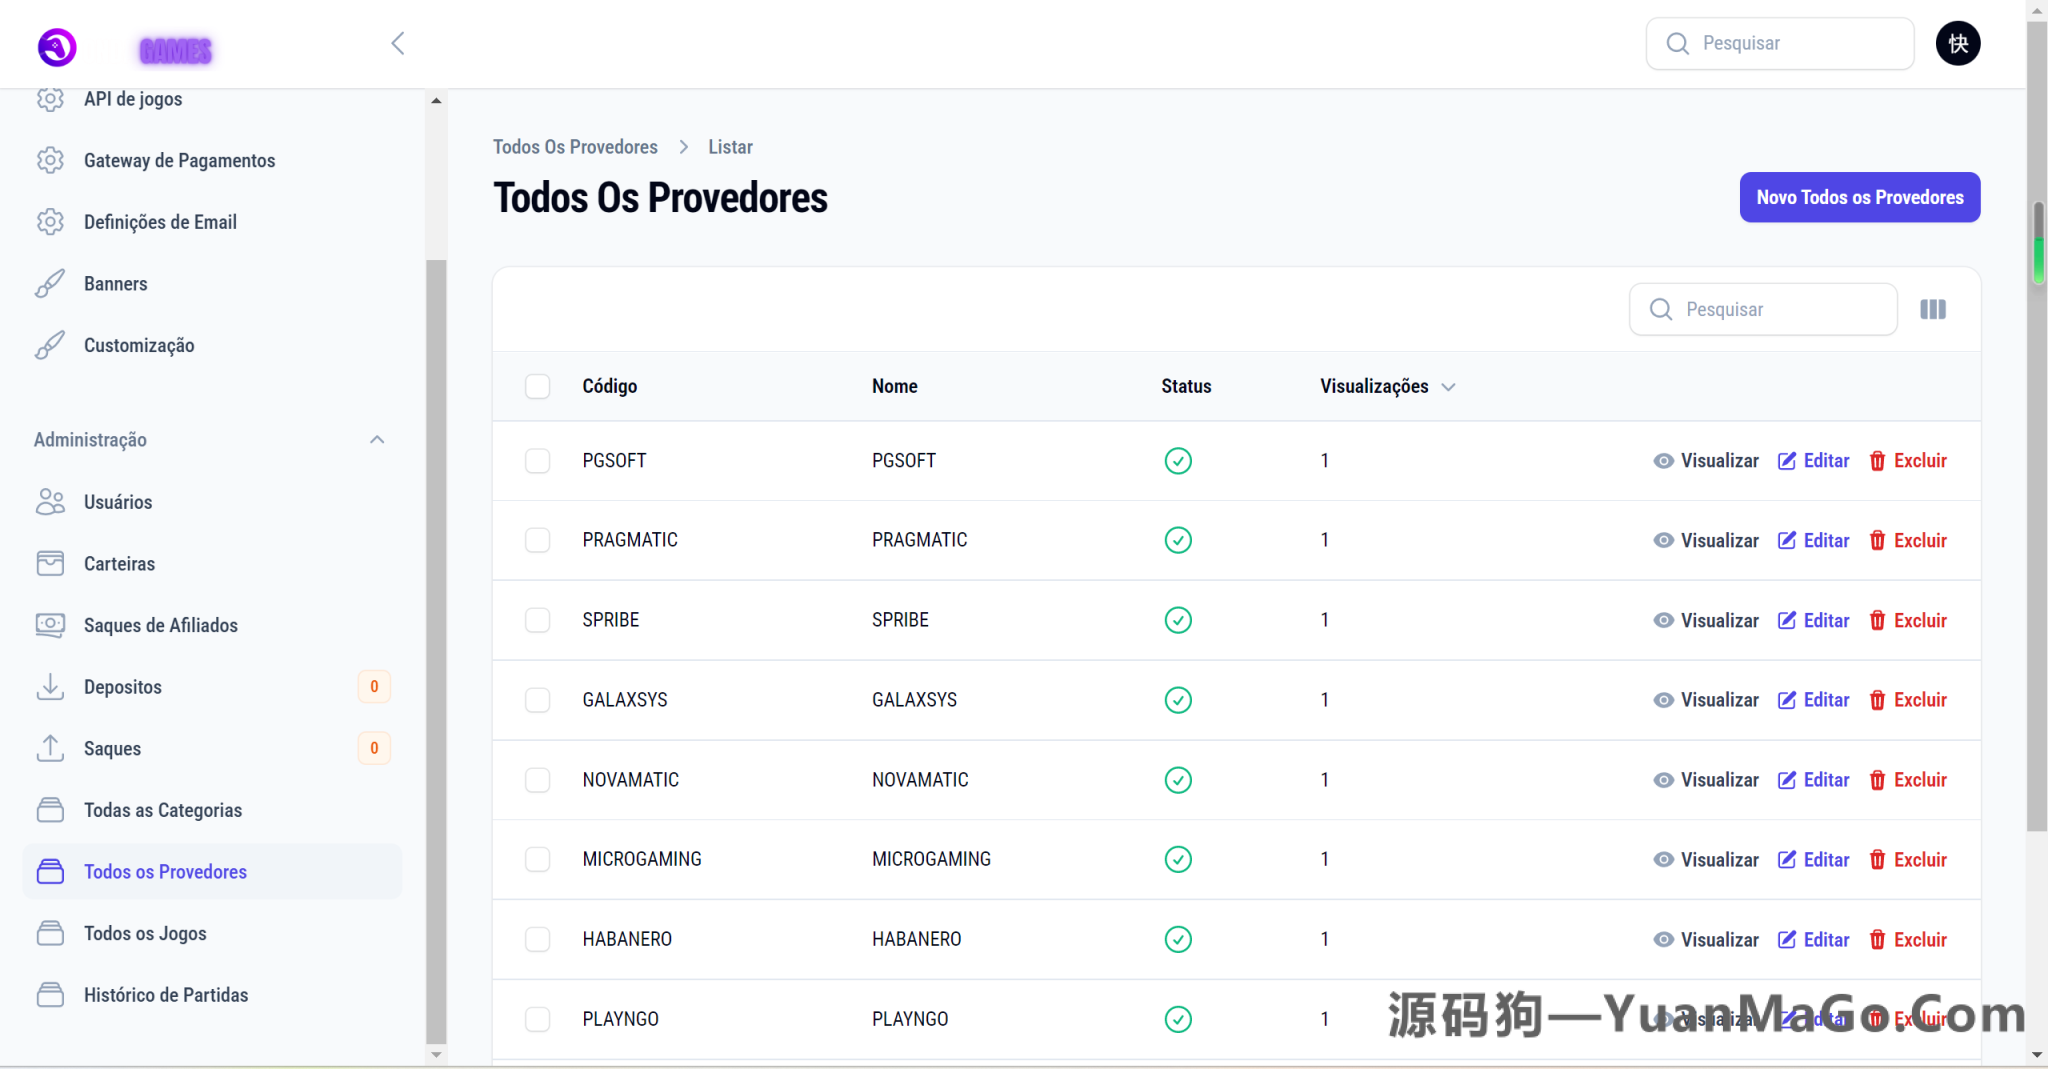Click the Excluir link for HABANERO
The image size is (2048, 1069).
(x=1919, y=940)
